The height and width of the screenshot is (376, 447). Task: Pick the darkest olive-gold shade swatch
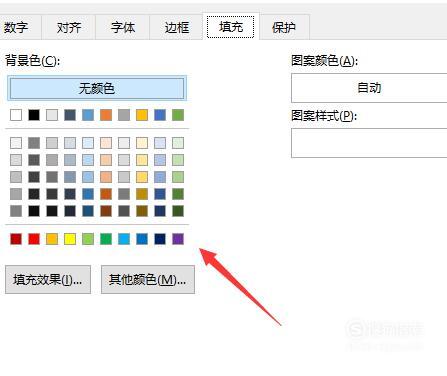coord(142,211)
